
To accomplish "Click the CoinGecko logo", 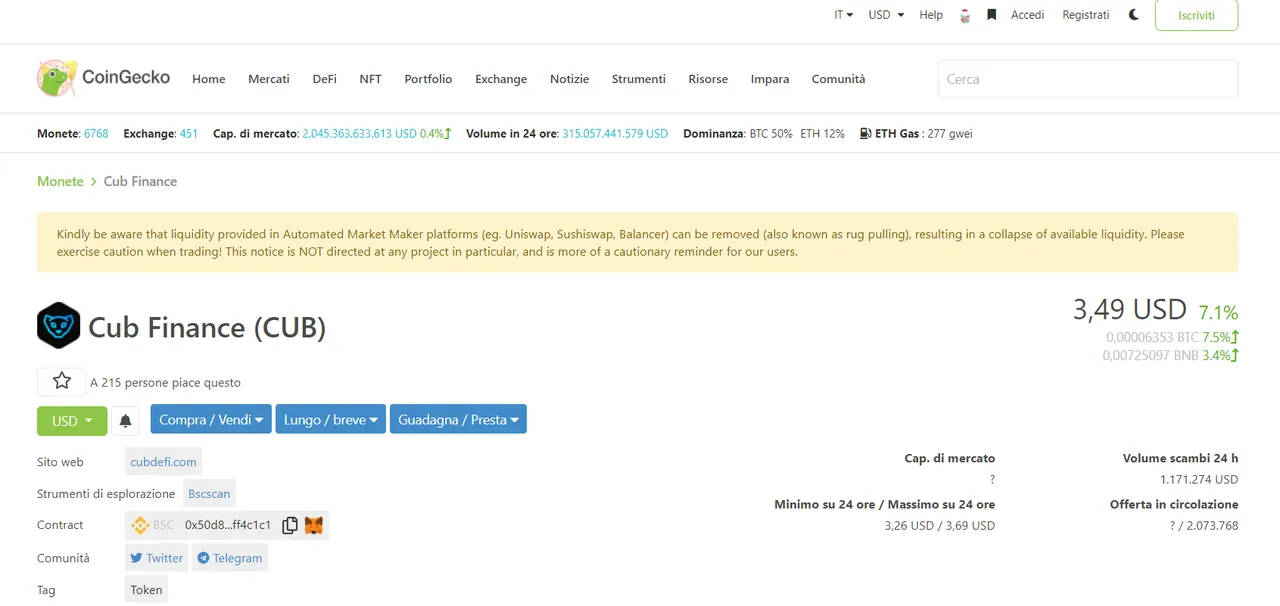I will pos(103,78).
